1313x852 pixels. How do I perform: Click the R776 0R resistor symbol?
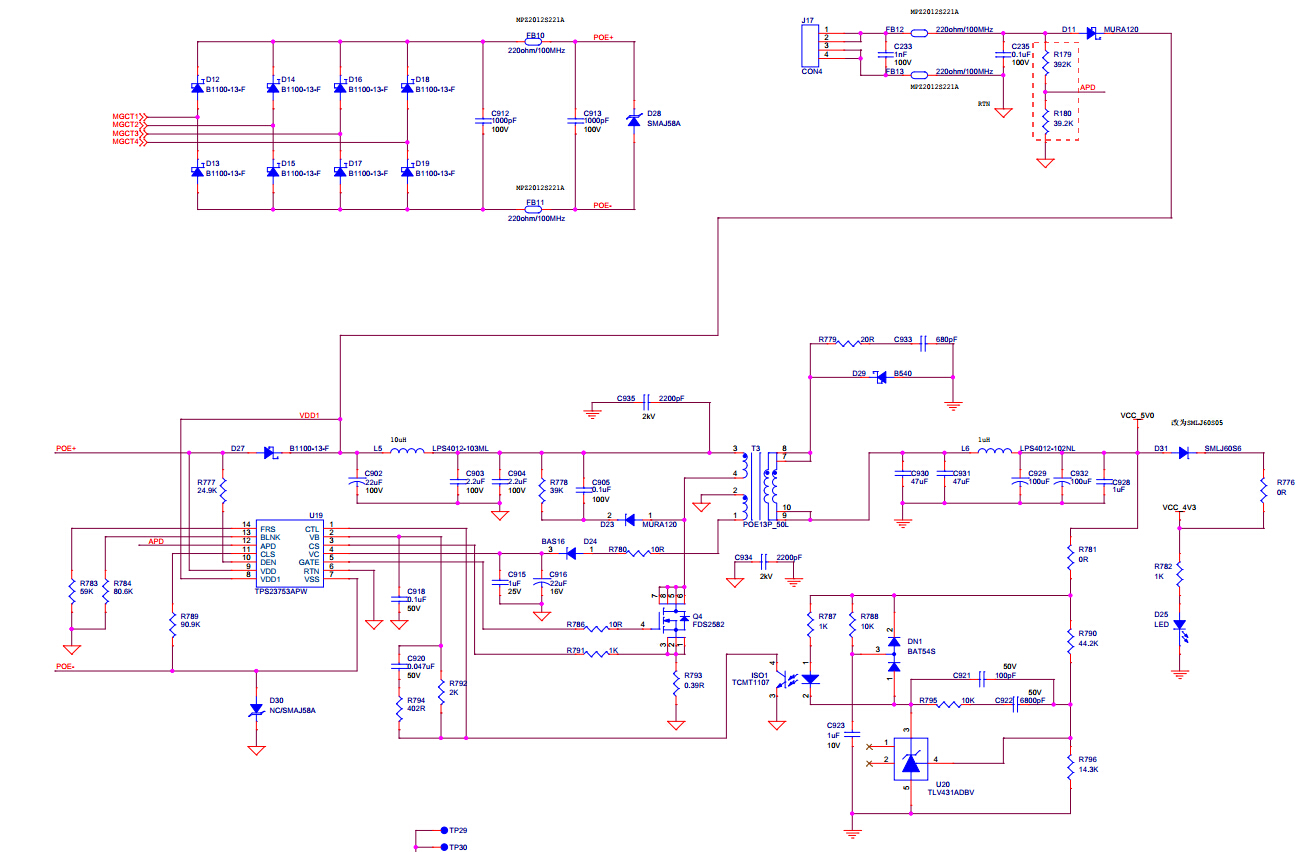(1263, 490)
